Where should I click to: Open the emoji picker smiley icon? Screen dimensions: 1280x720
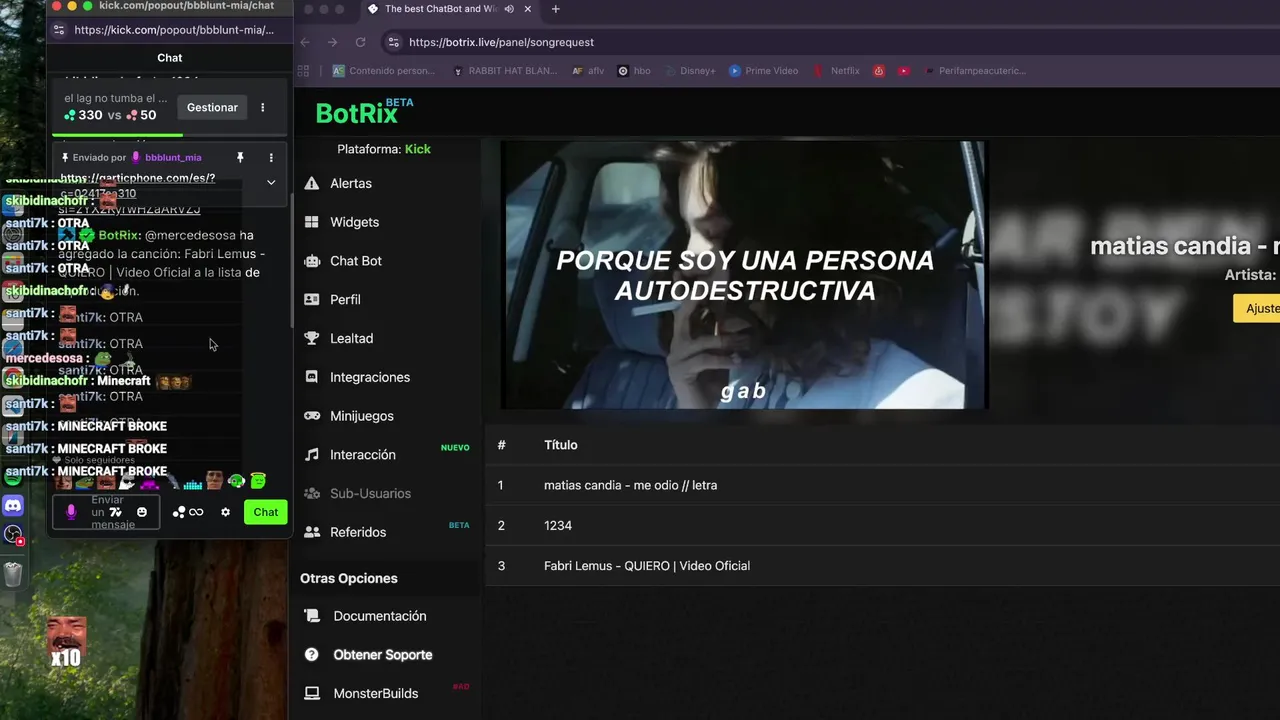point(142,512)
